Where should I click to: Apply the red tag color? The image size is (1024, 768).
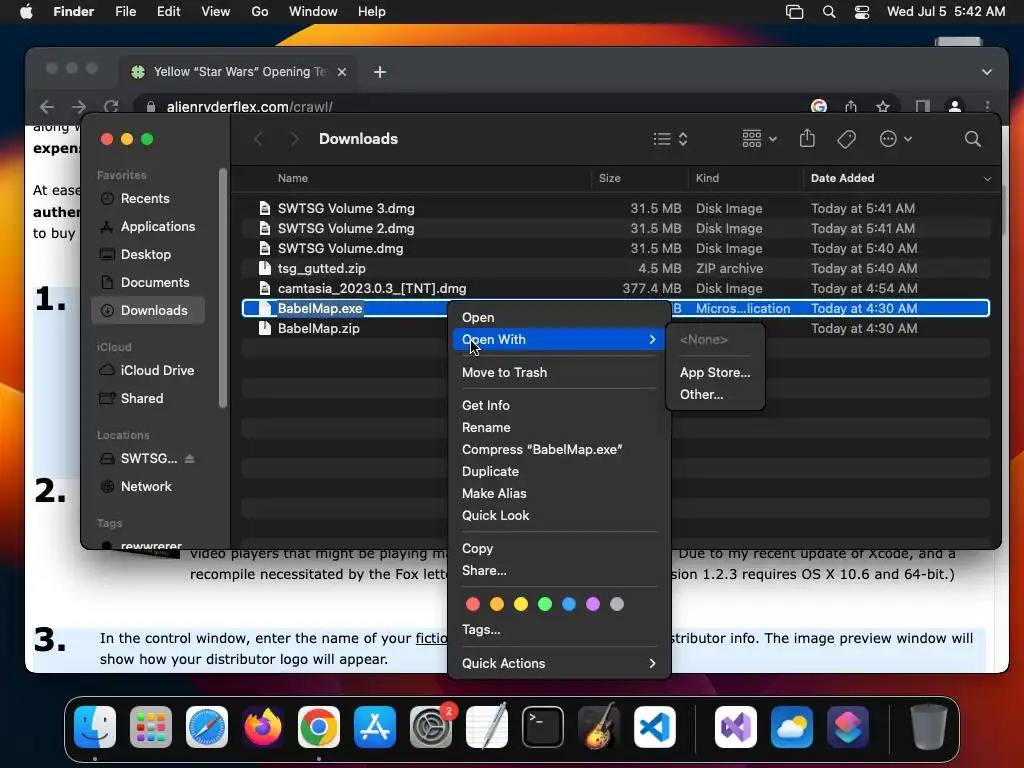473,604
